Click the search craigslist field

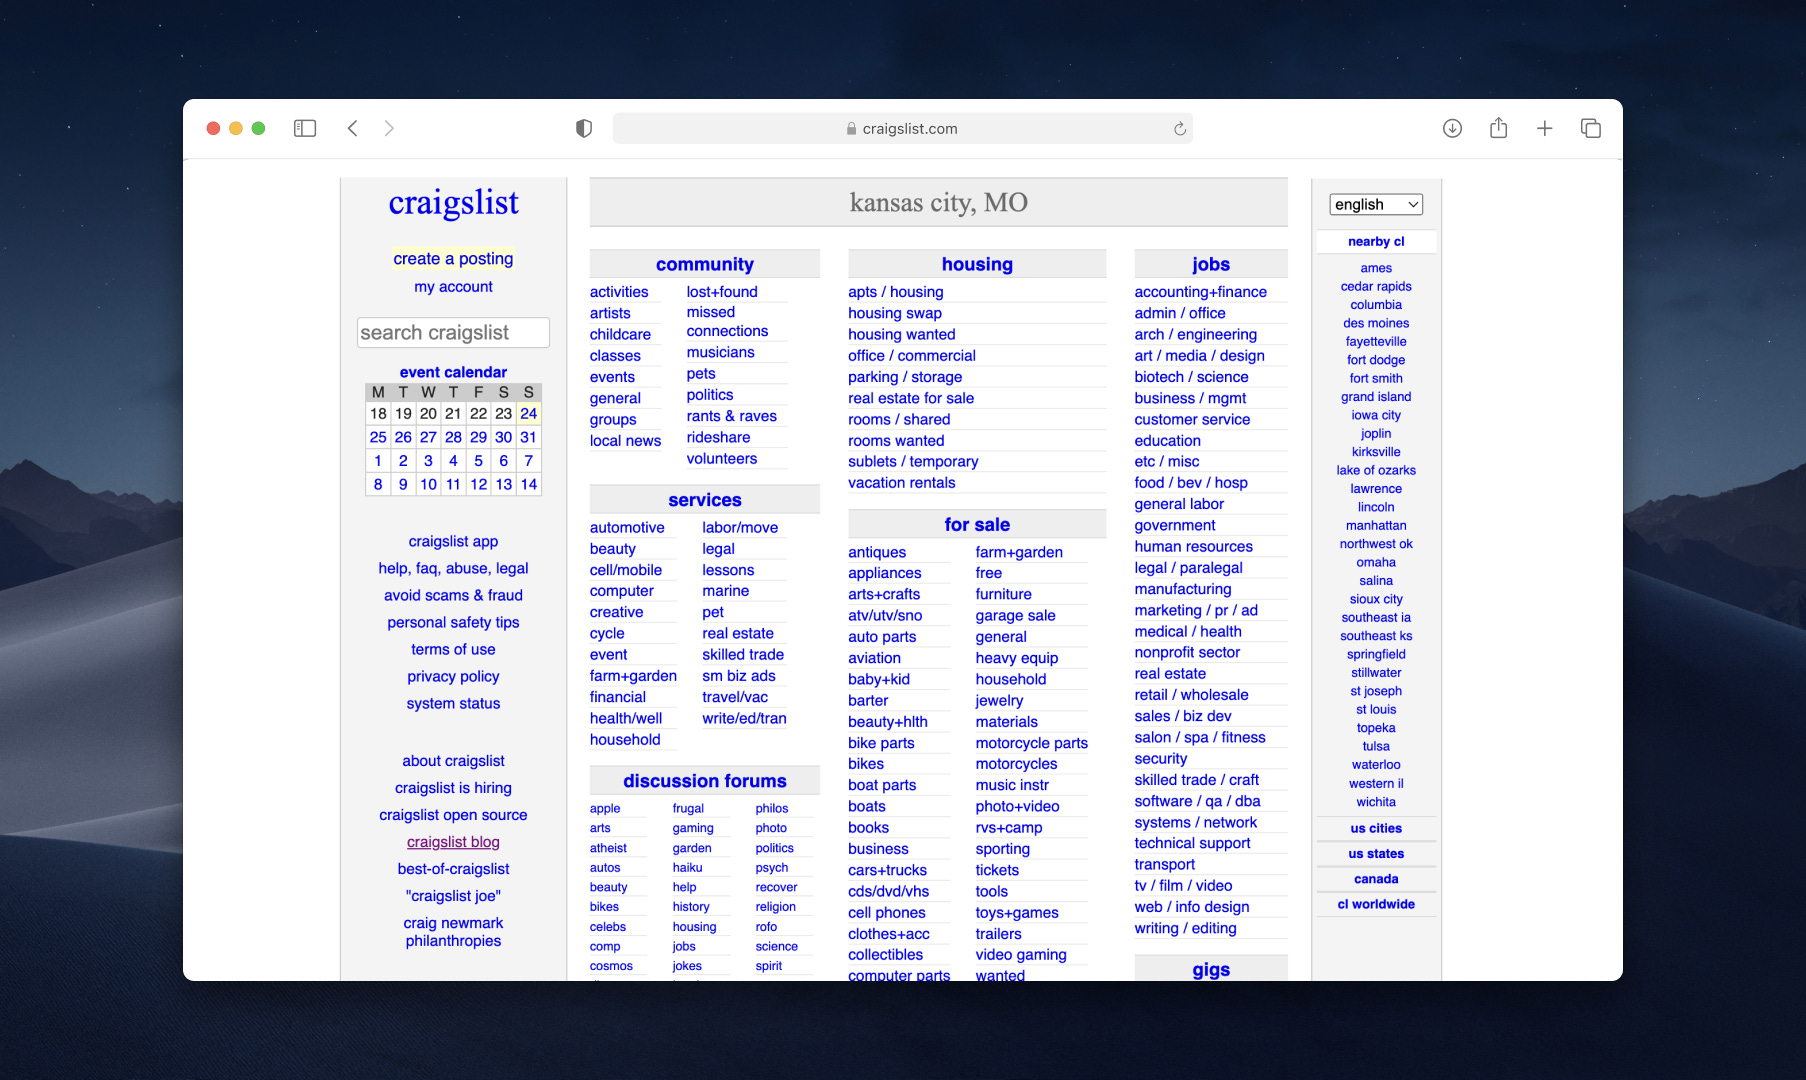coord(453,332)
